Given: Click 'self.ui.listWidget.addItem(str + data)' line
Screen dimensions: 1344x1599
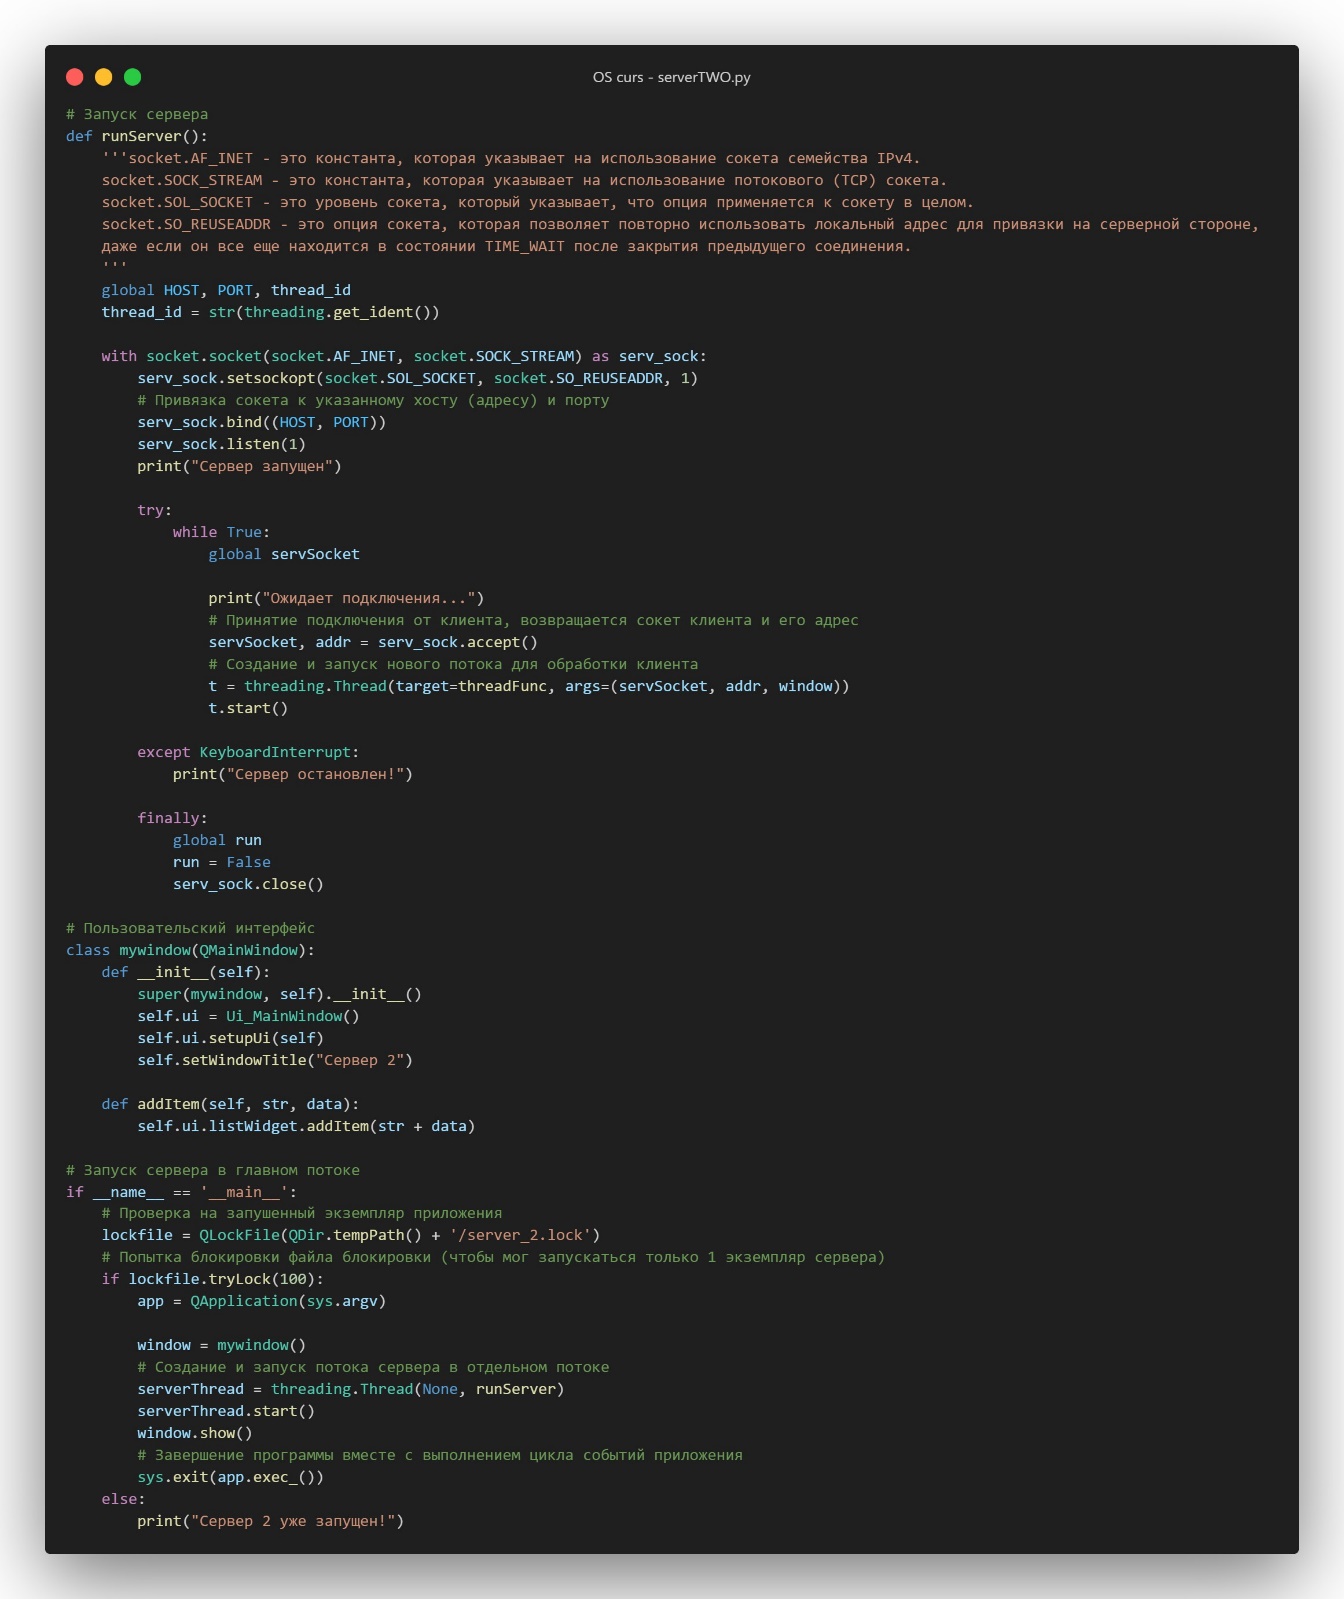Looking at the screenshot, I should pos(306,1126).
